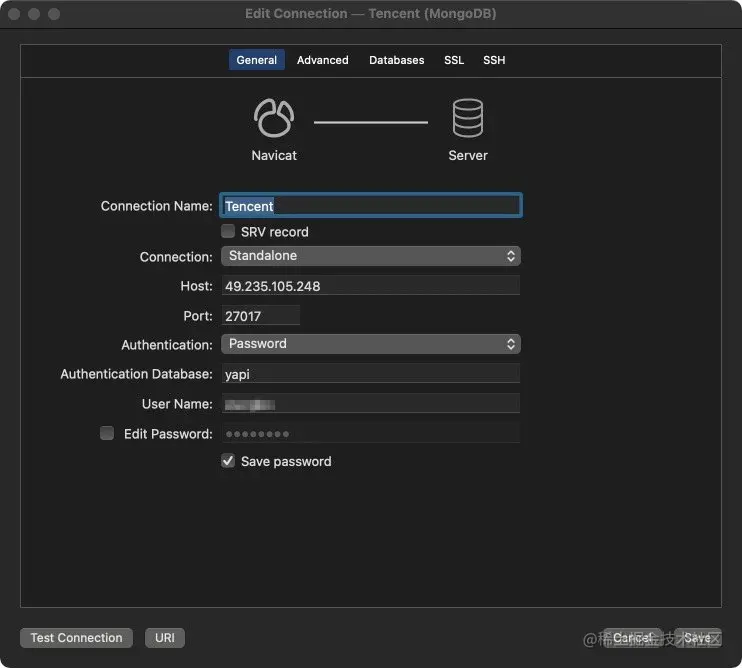
Task: Save the connection settings
Action: click(698, 638)
